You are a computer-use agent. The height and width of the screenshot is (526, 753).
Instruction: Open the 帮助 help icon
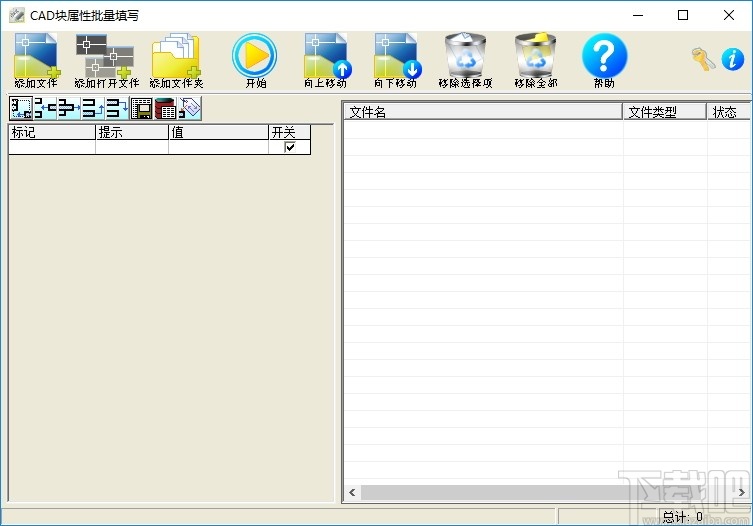[x=604, y=61]
